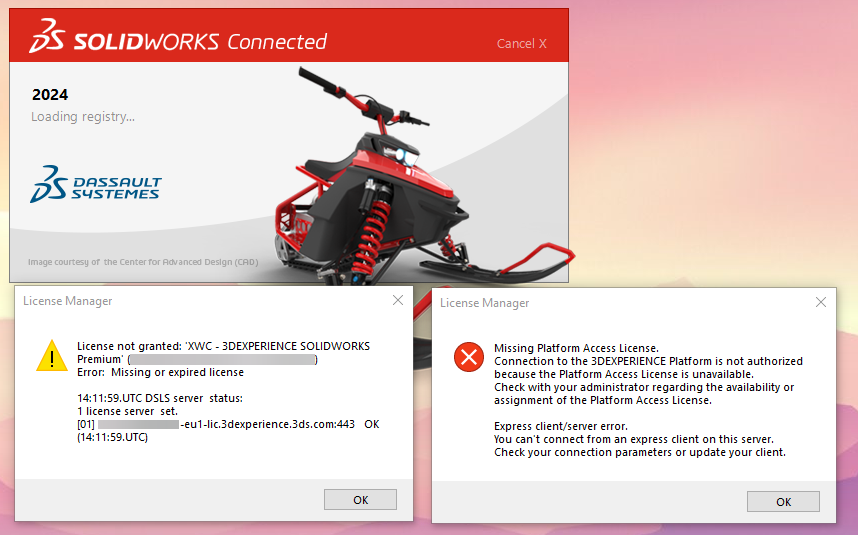Click the '2024' version text
Viewport: 858px width, 535px height.
(50, 95)
